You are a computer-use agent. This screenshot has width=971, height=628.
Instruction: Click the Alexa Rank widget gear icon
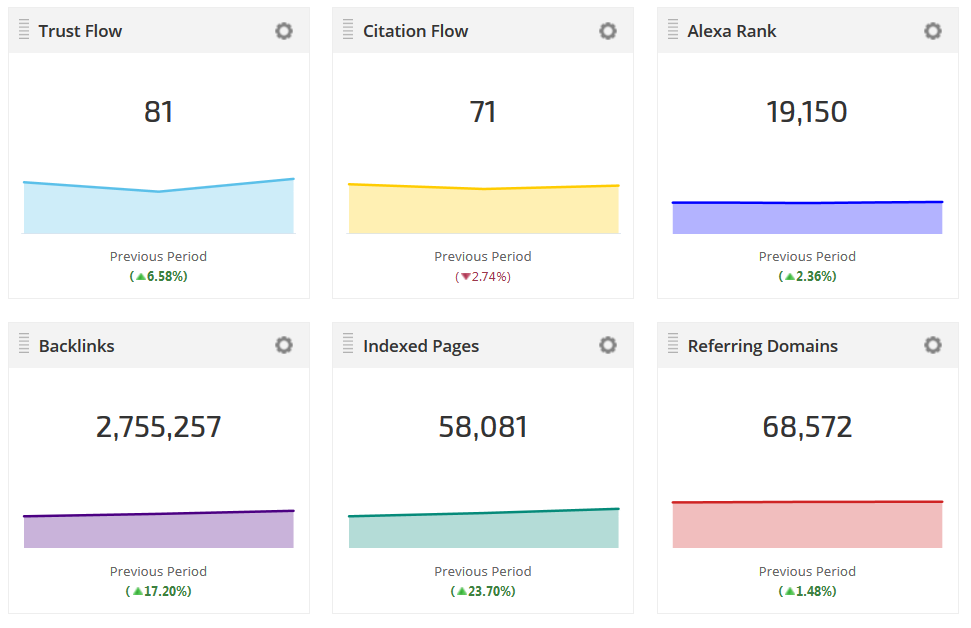[933, 31]
